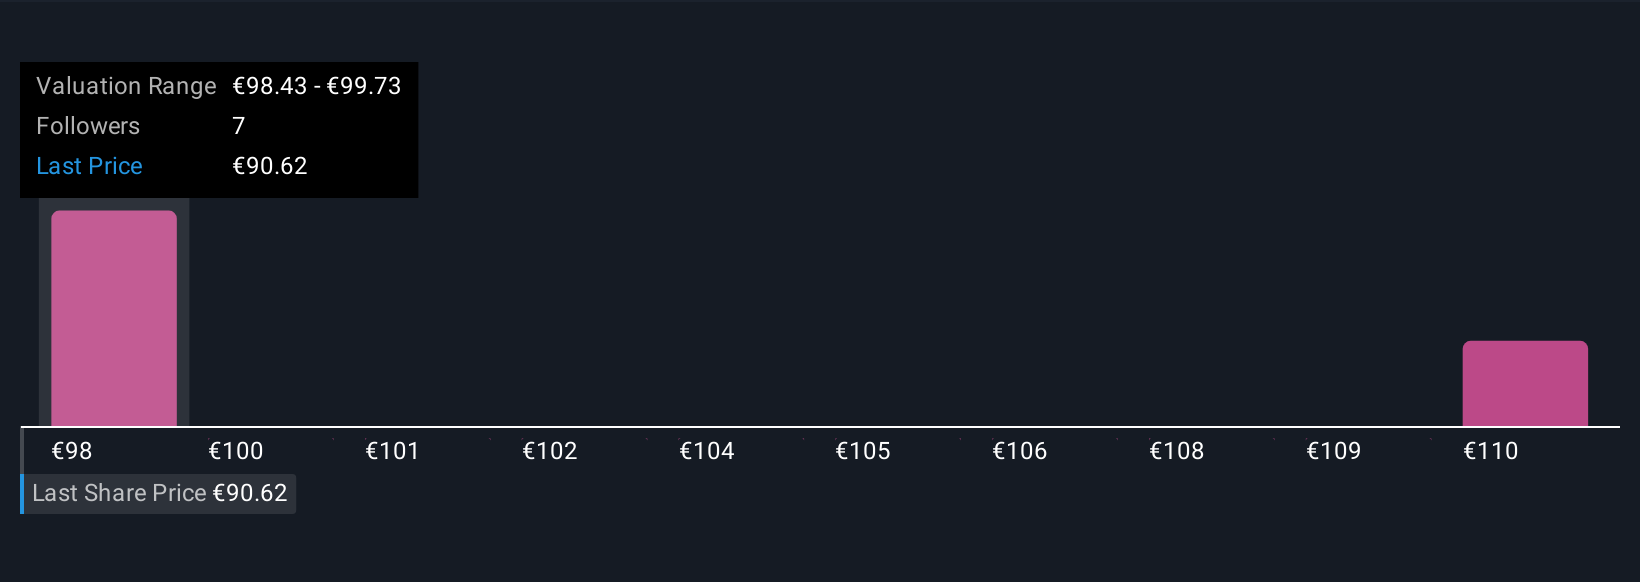
Task: Select the short pink bar at €110
Action: [1525, 384]
